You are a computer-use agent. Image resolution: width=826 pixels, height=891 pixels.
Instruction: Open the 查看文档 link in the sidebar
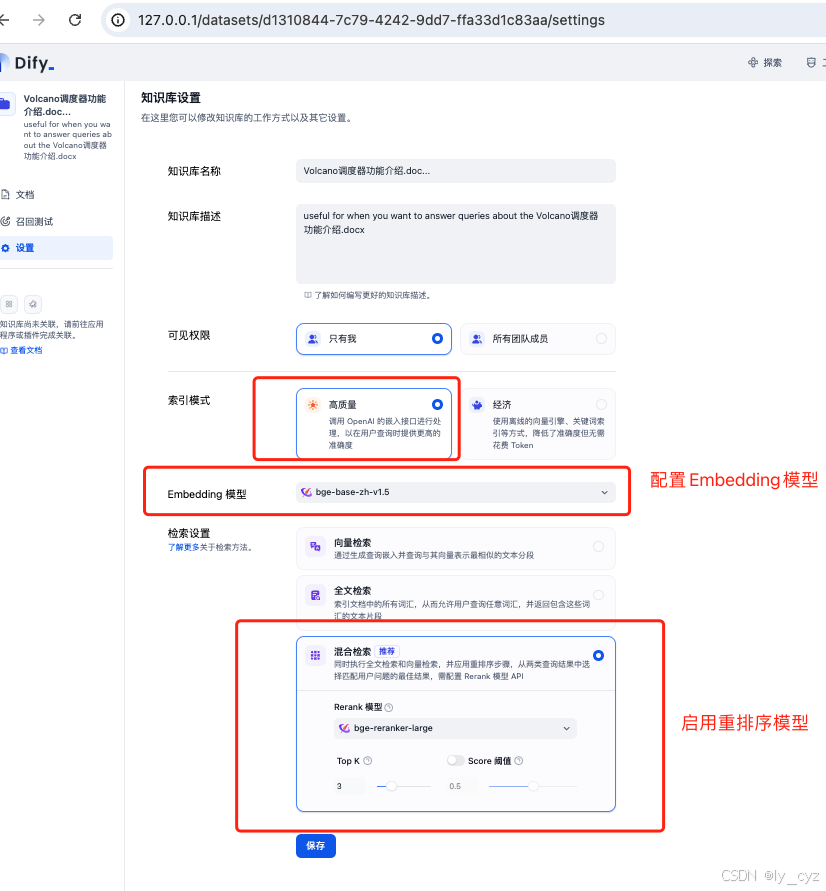coord(26,349)
